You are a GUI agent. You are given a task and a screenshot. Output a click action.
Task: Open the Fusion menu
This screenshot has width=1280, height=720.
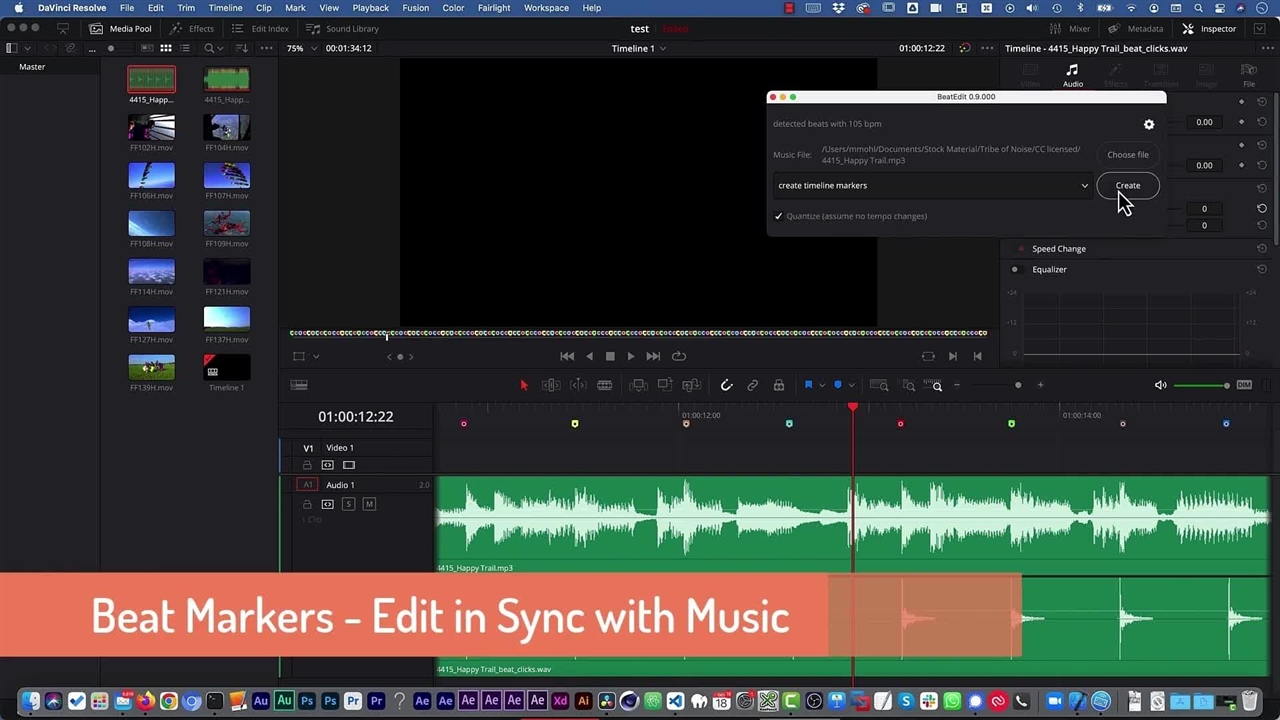pyautogui.click(x=415, y=8)
